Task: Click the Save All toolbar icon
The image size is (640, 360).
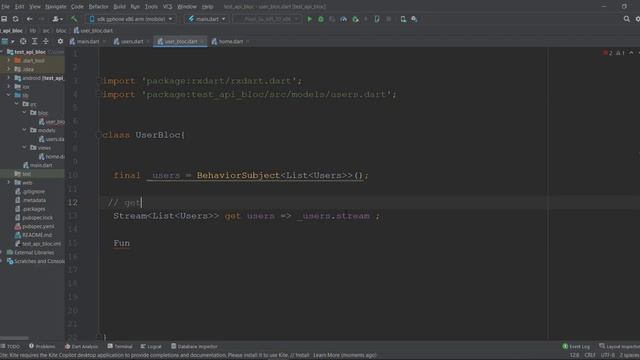Action: coord(4,19)
